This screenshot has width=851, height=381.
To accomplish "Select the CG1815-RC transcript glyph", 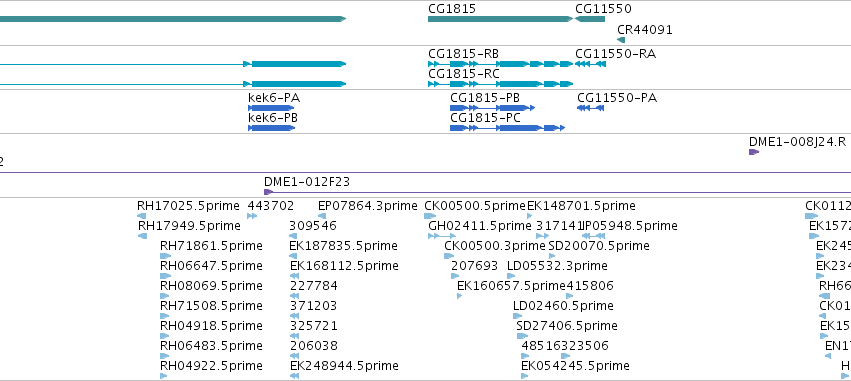I will 500,84.
